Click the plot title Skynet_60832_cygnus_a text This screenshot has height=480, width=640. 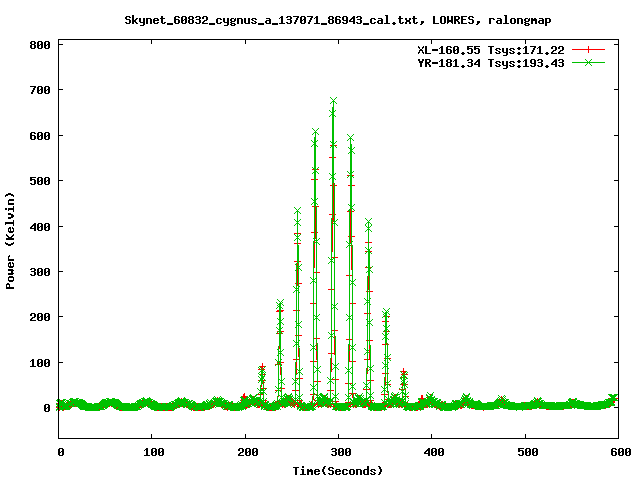click(x=338, y=20)
